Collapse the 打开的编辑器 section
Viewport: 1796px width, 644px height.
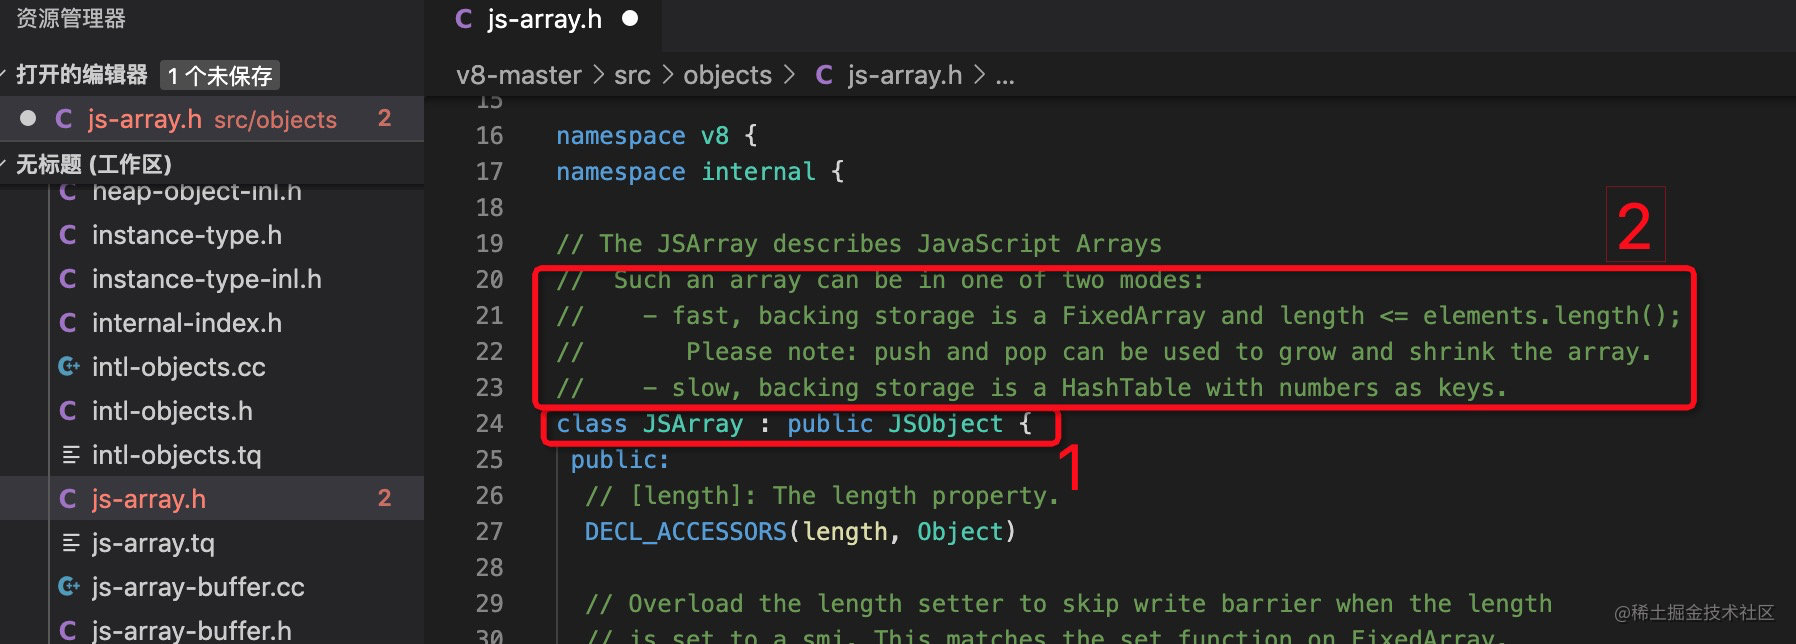[x=82, y=75]
